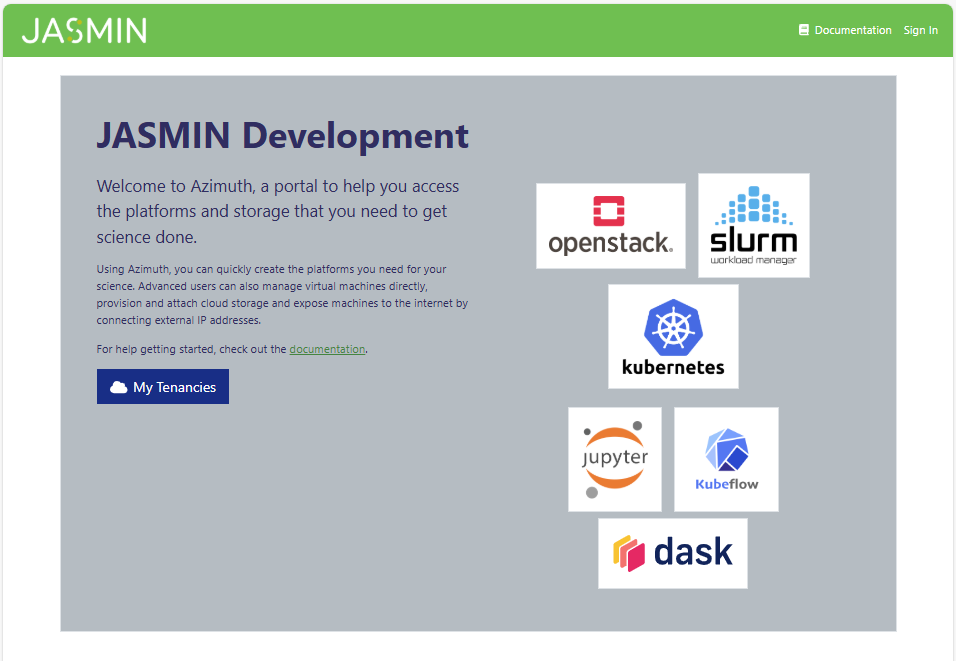Click the JASMIN Development heading

(x=282, y=135)
